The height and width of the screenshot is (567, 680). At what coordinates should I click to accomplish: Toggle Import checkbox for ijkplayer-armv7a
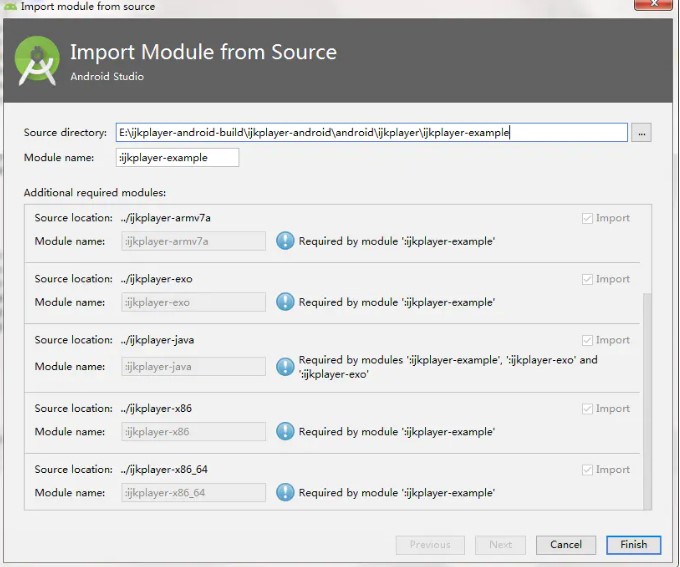coord(587,218)
